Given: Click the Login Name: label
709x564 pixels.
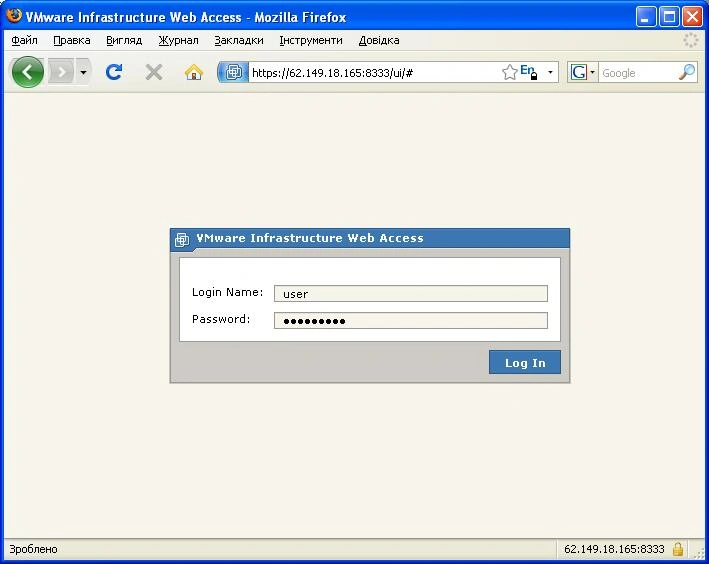Looking at the screenshot, I should click(227, 292).
